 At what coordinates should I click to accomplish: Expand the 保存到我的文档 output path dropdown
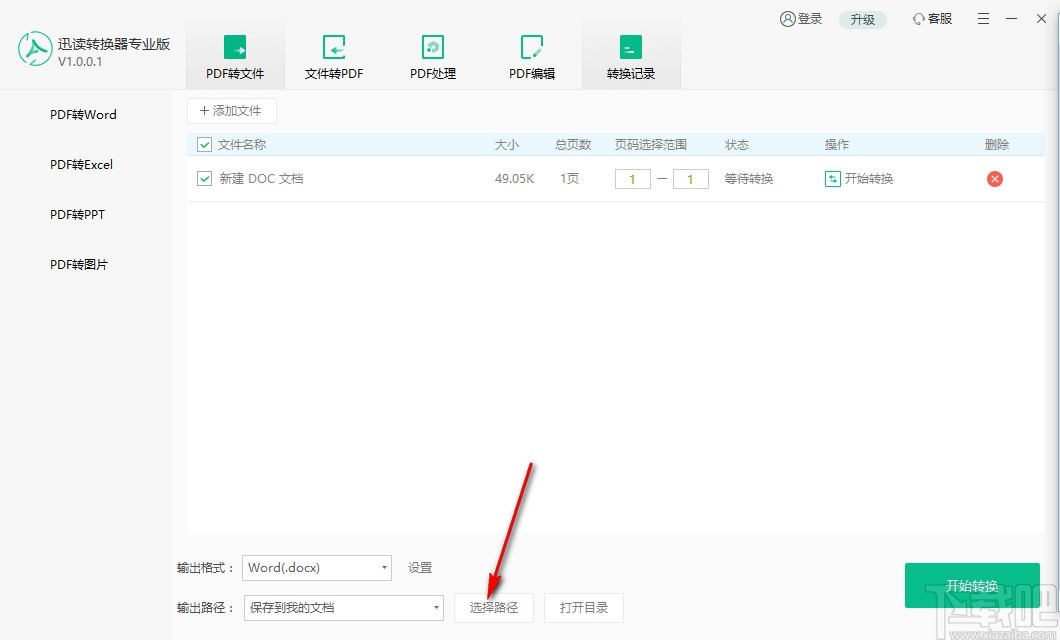pos(343,607)
